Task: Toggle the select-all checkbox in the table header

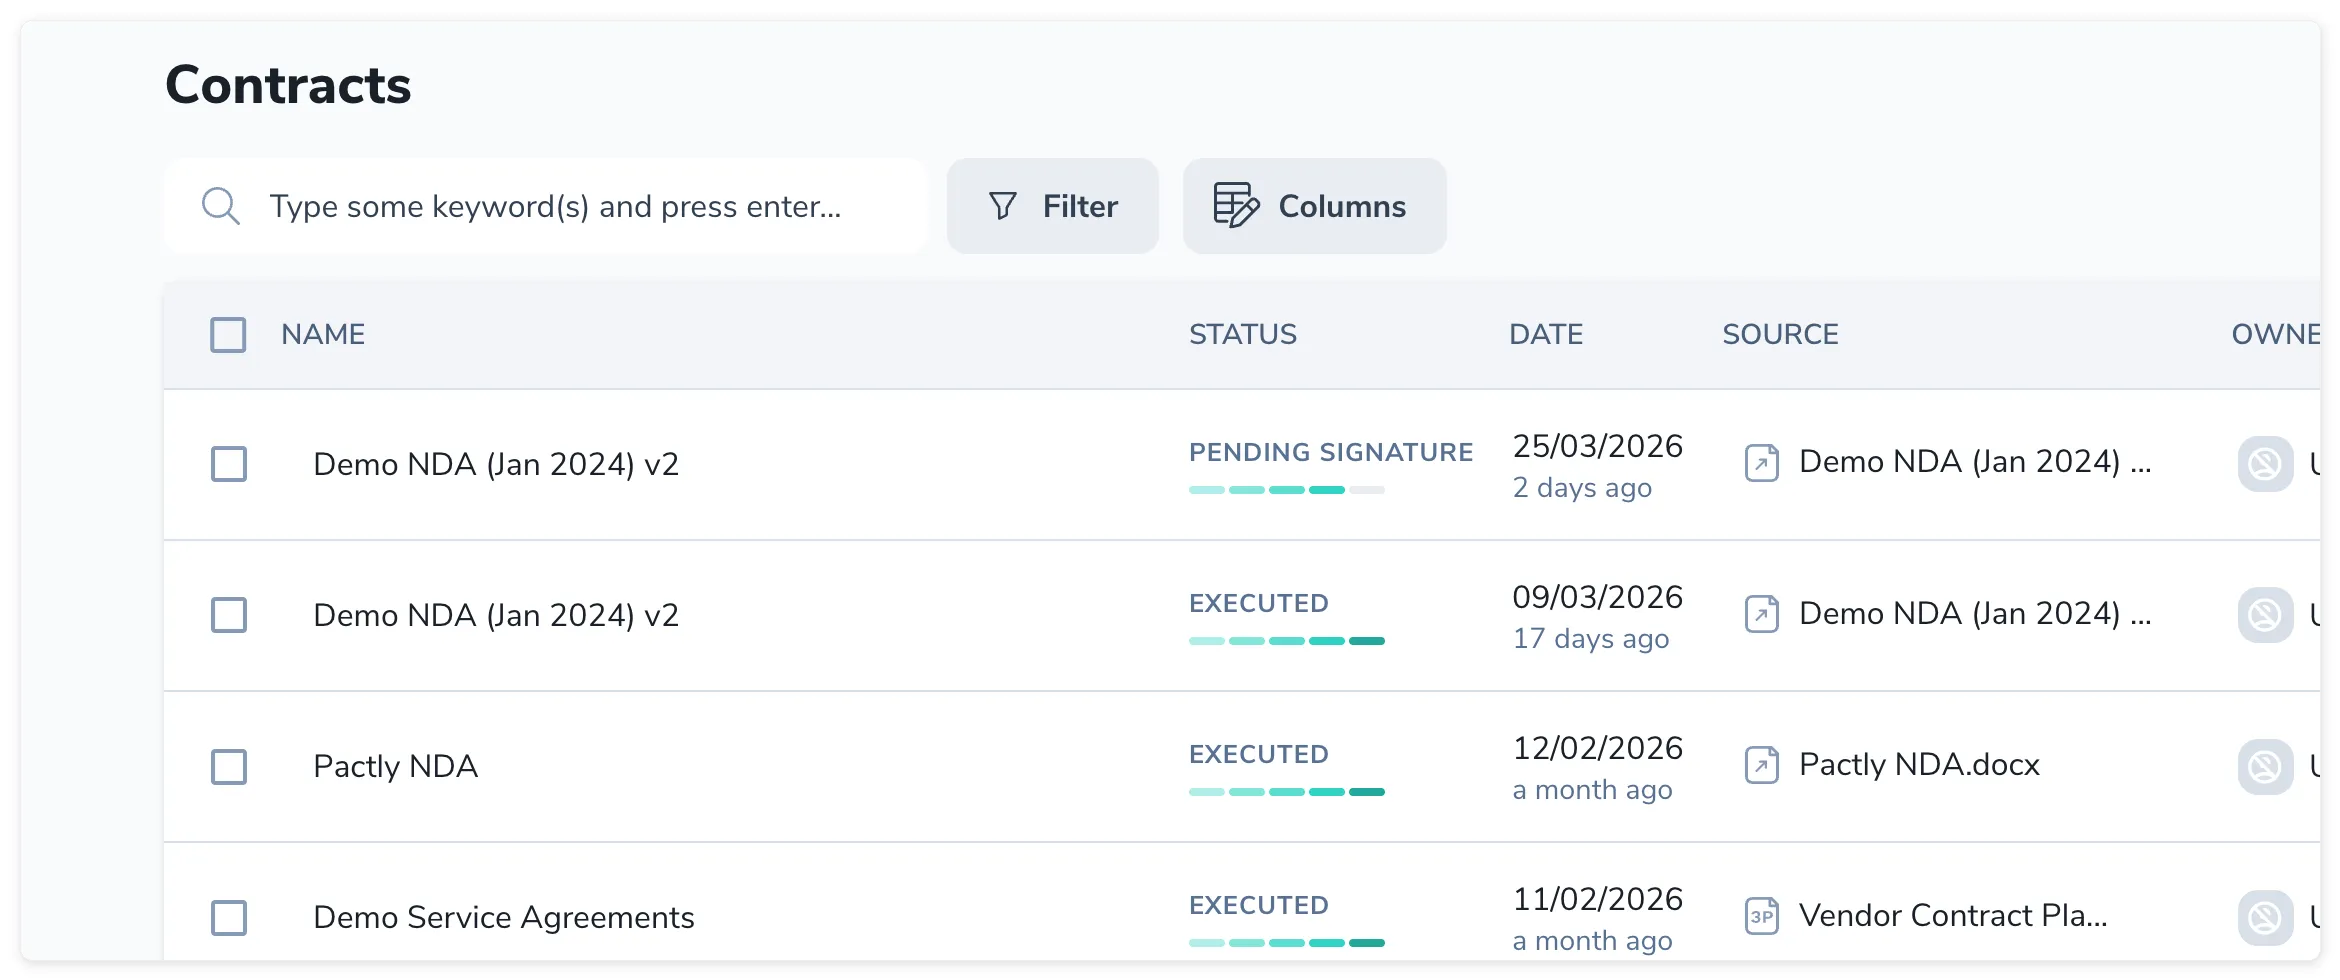Action: click(227, 335)
